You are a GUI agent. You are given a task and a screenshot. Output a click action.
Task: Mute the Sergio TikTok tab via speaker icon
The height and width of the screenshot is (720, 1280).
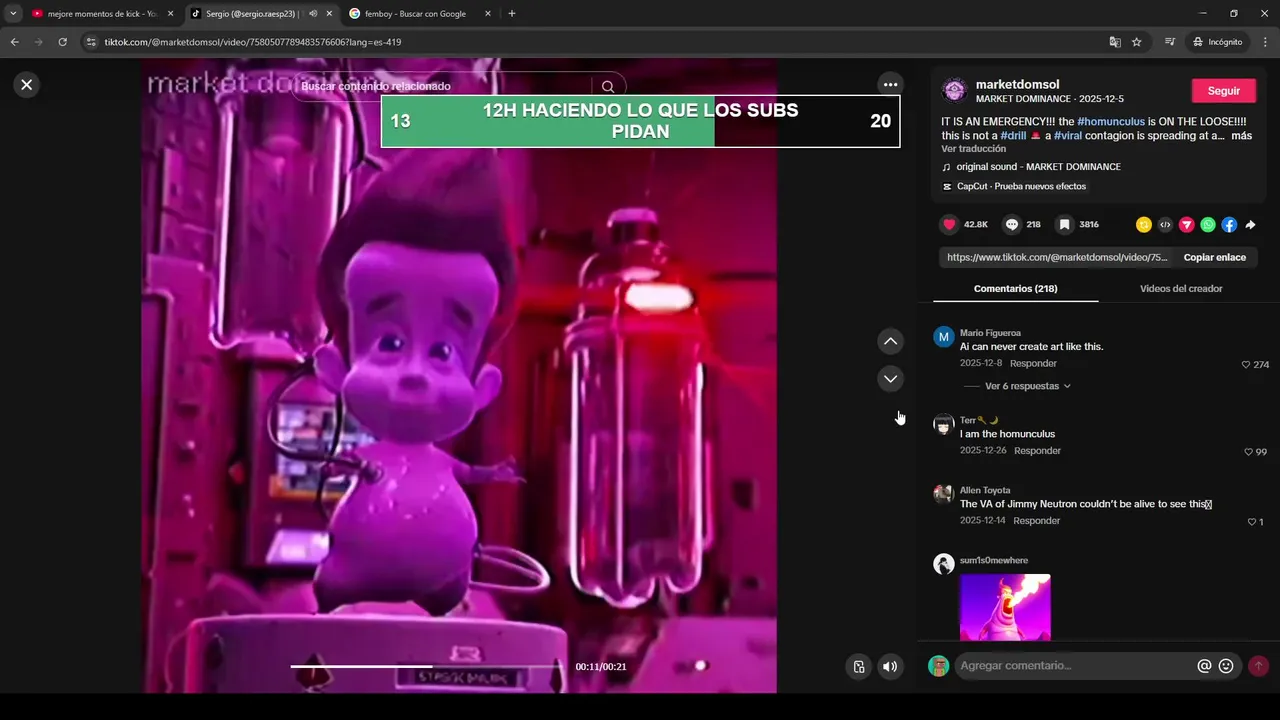pyautogui.click(x=313, y=14)
